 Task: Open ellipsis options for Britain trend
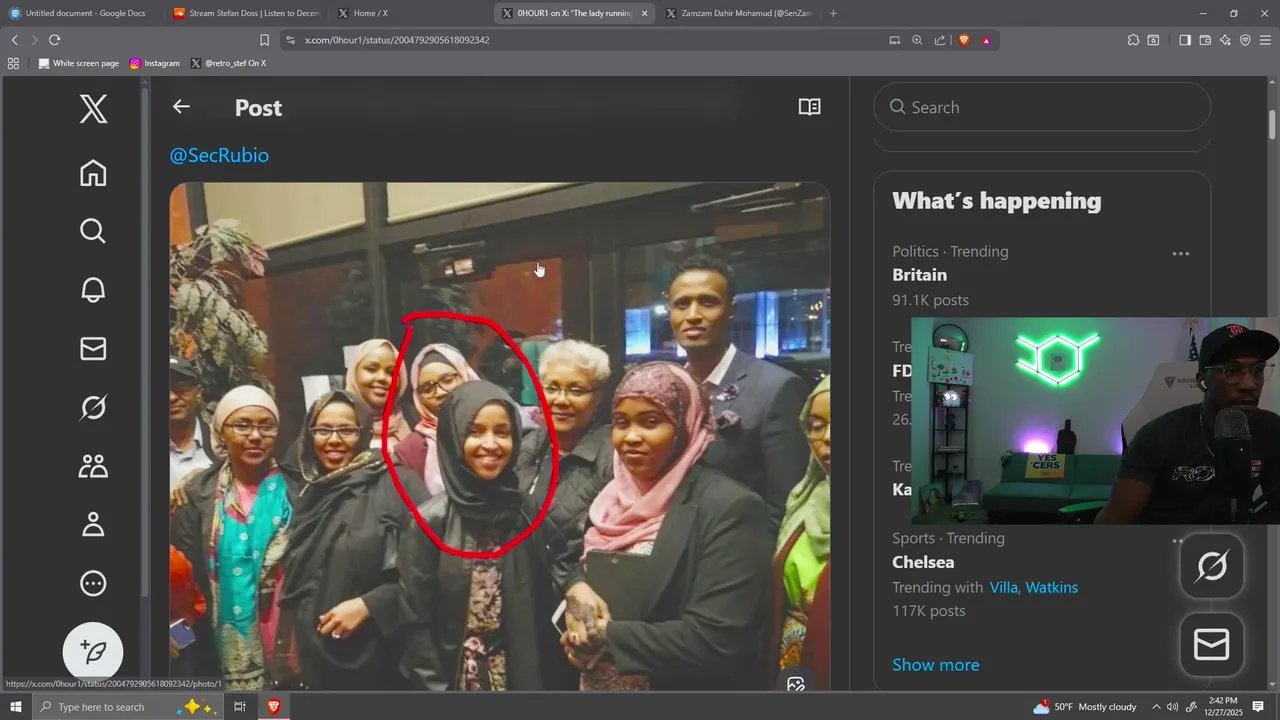[1181, 254]
